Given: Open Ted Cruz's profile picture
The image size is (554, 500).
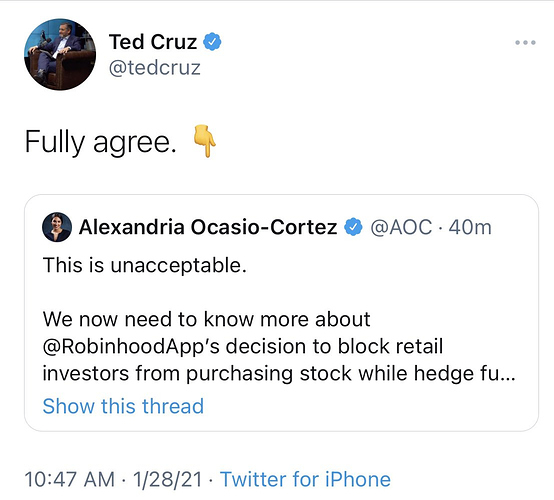Looking at the screenshot, I should coord(60,54).
